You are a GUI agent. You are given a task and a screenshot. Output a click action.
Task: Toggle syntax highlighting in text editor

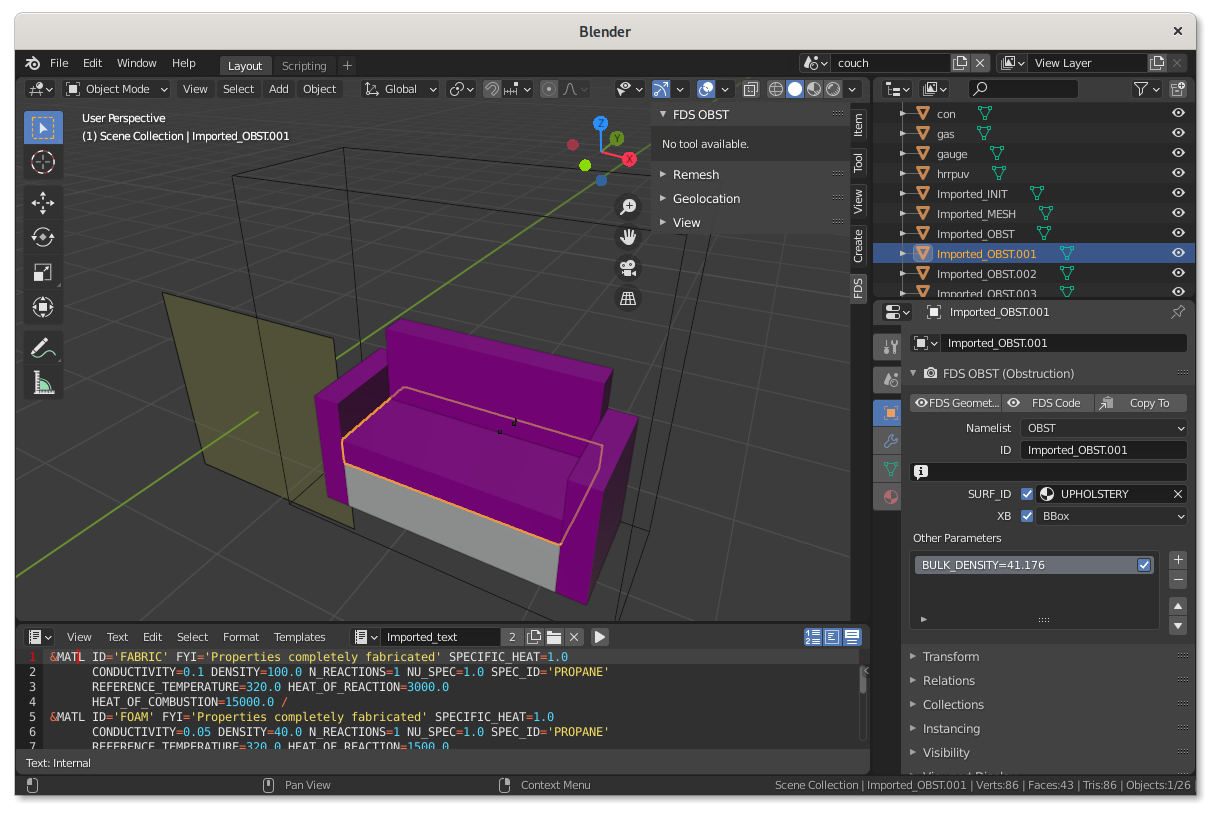pyautogui.click(x=852, y=637)
